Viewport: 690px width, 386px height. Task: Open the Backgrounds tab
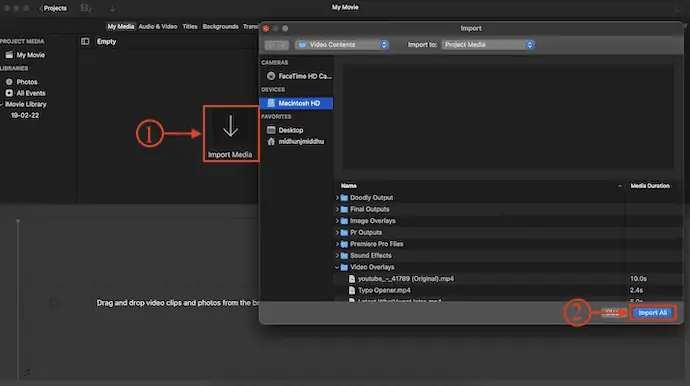point(220,26)
